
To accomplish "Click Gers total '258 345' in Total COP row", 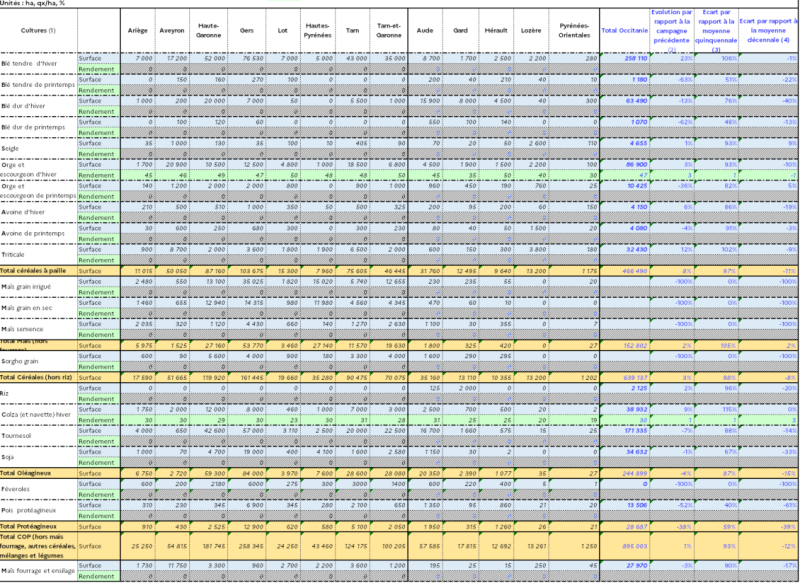I will coord(247,546).
